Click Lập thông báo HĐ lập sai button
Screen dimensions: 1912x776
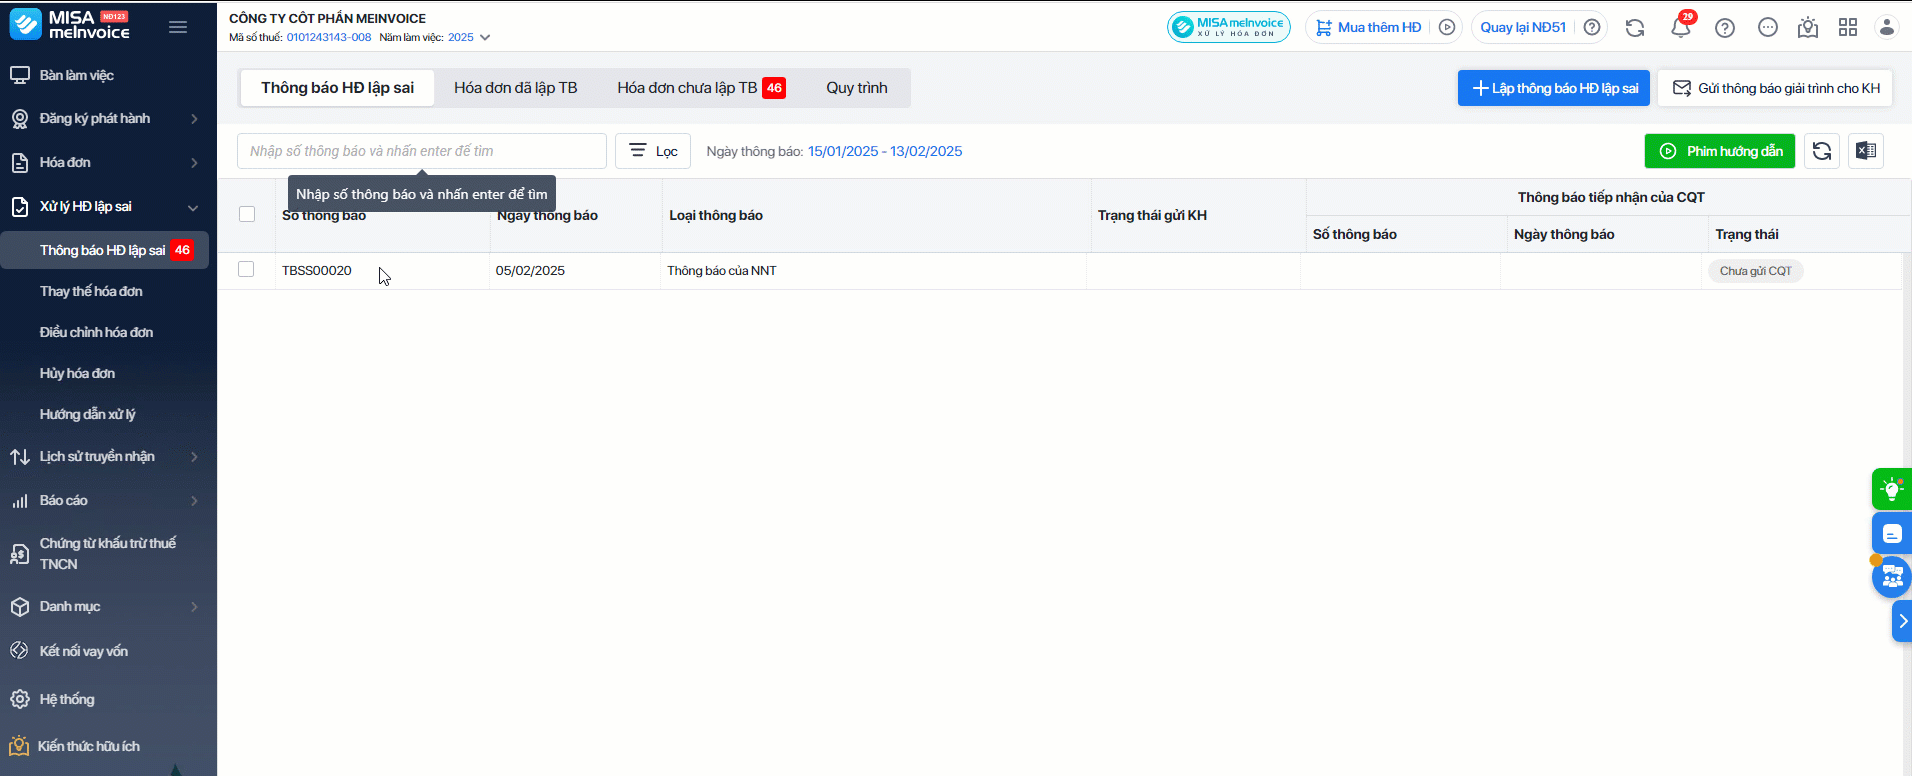[x=1554, y=88]
